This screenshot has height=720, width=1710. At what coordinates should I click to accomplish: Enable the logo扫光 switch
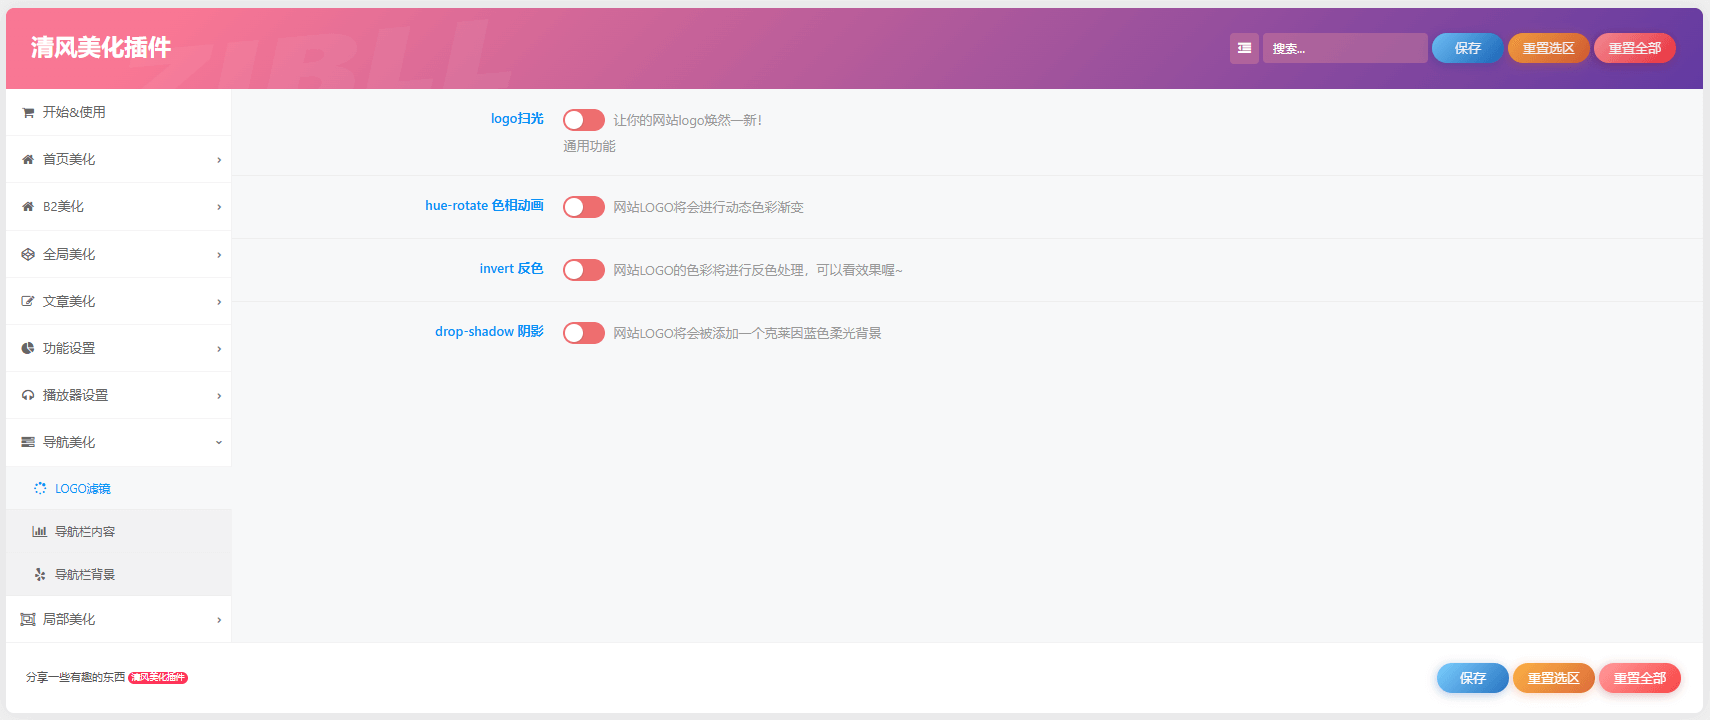pyautogui.click(x=584, y=120)
